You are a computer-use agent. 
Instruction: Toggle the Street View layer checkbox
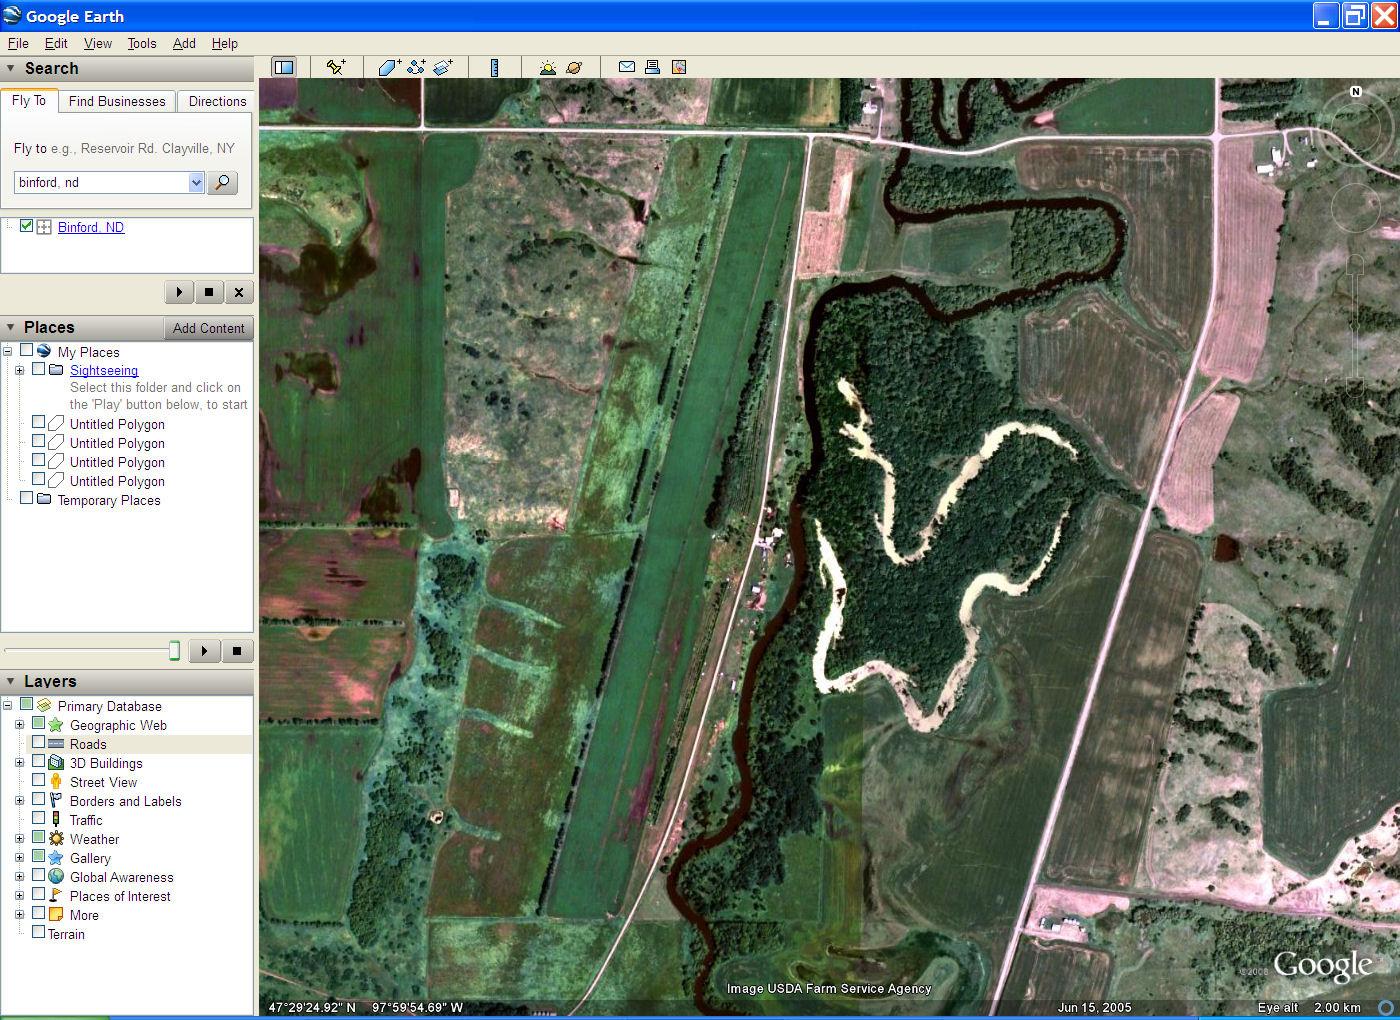38,781
